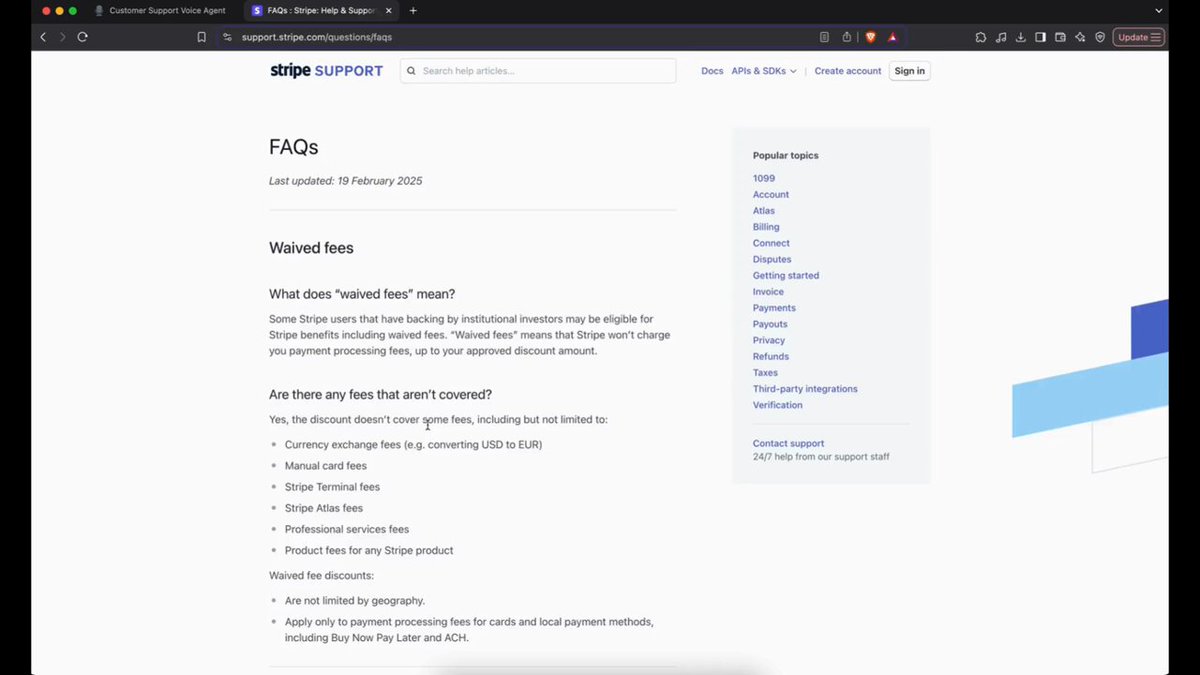The height and width of the screenshot is (675, 1200).
Task: Click the Stripe Support logo
Action: 326,71
